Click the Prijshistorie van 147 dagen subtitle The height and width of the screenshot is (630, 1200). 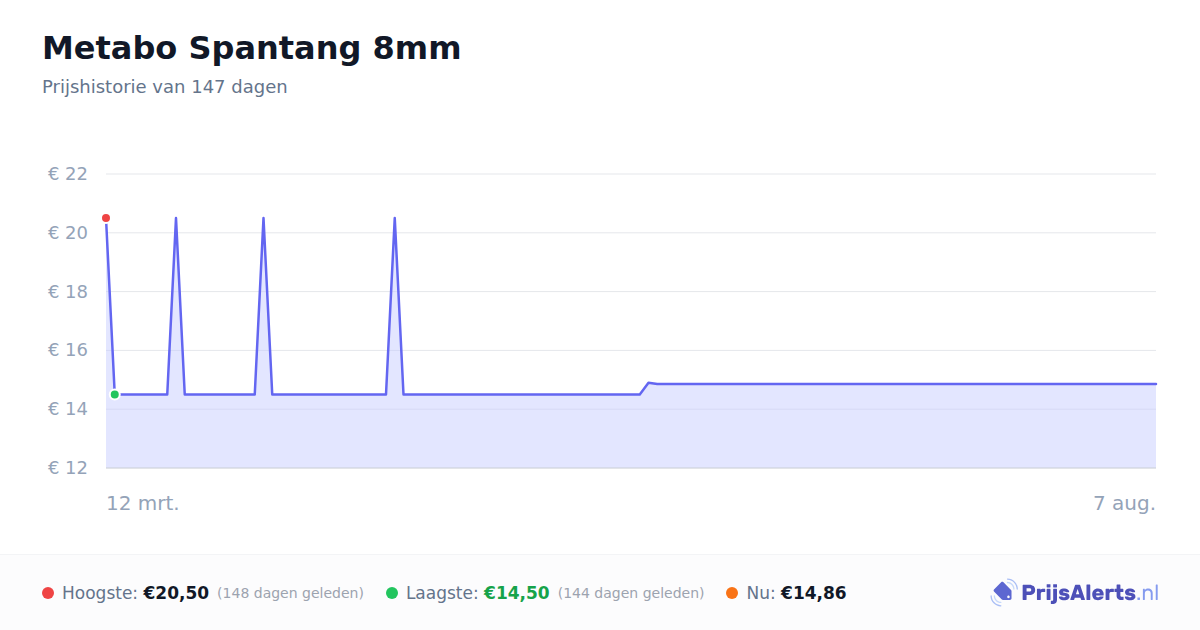click(x=165, y=87)
